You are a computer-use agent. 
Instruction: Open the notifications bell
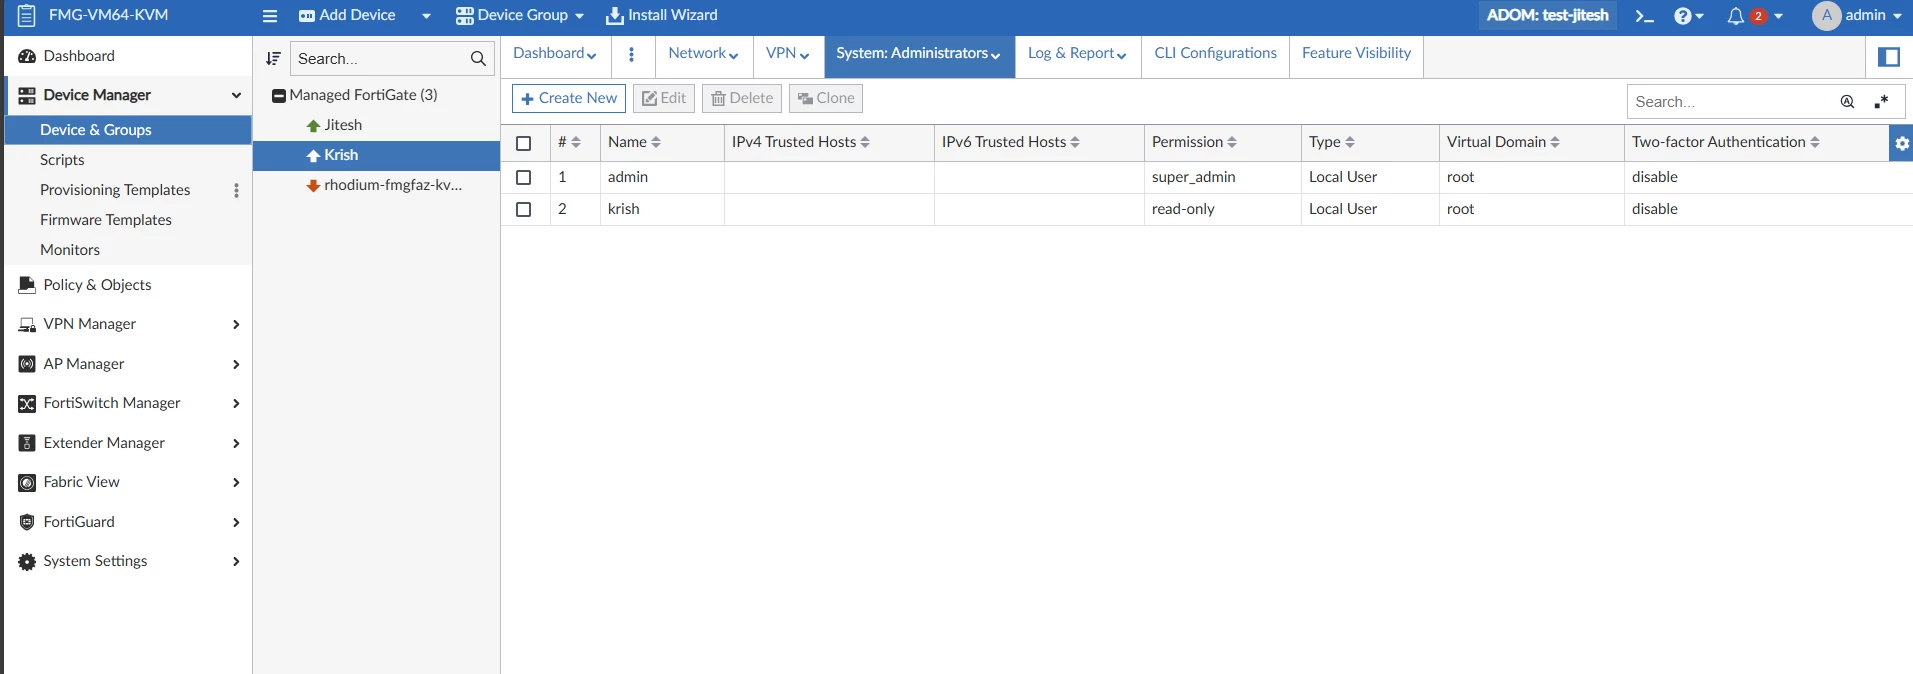(1736, 16)
